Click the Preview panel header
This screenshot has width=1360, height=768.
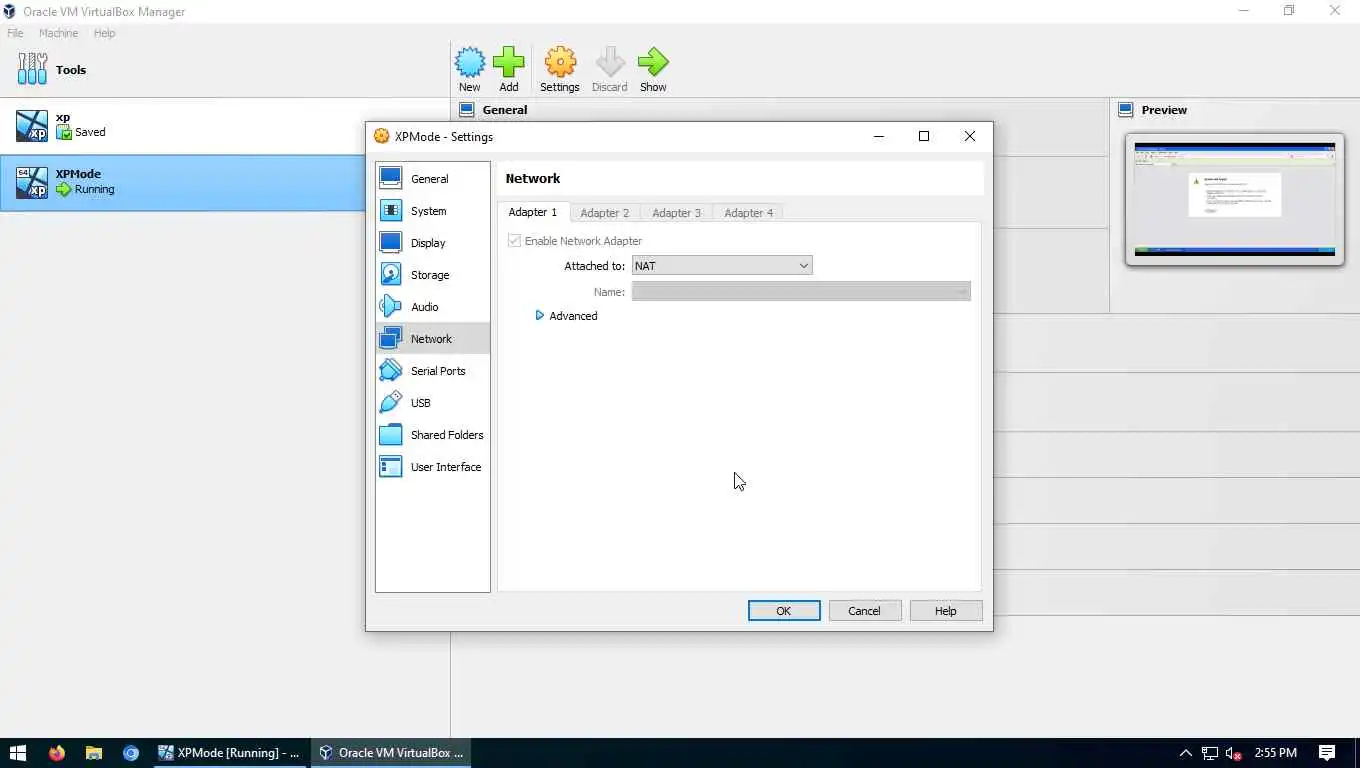(x=1153, y=110)
